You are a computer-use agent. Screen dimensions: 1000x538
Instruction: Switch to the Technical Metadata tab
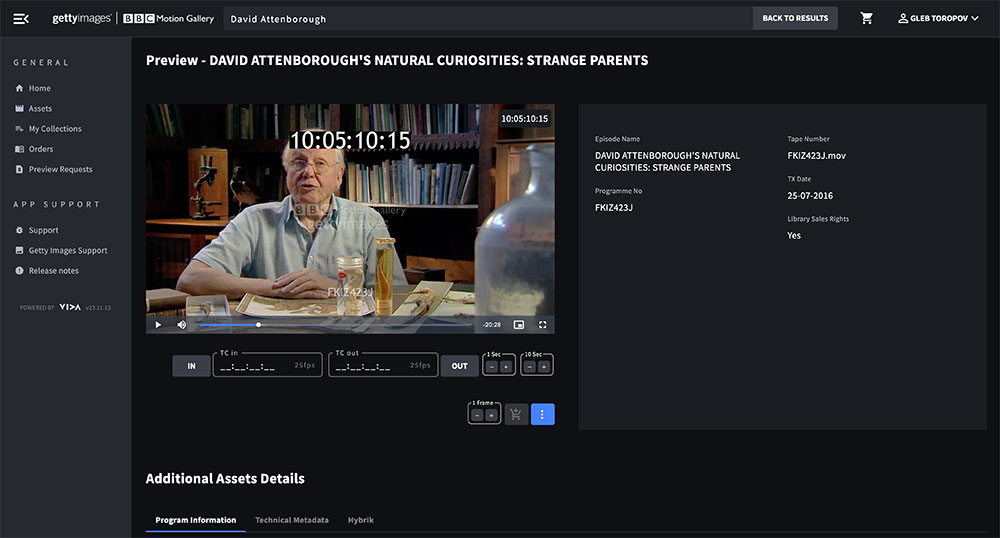pos(291,520)
